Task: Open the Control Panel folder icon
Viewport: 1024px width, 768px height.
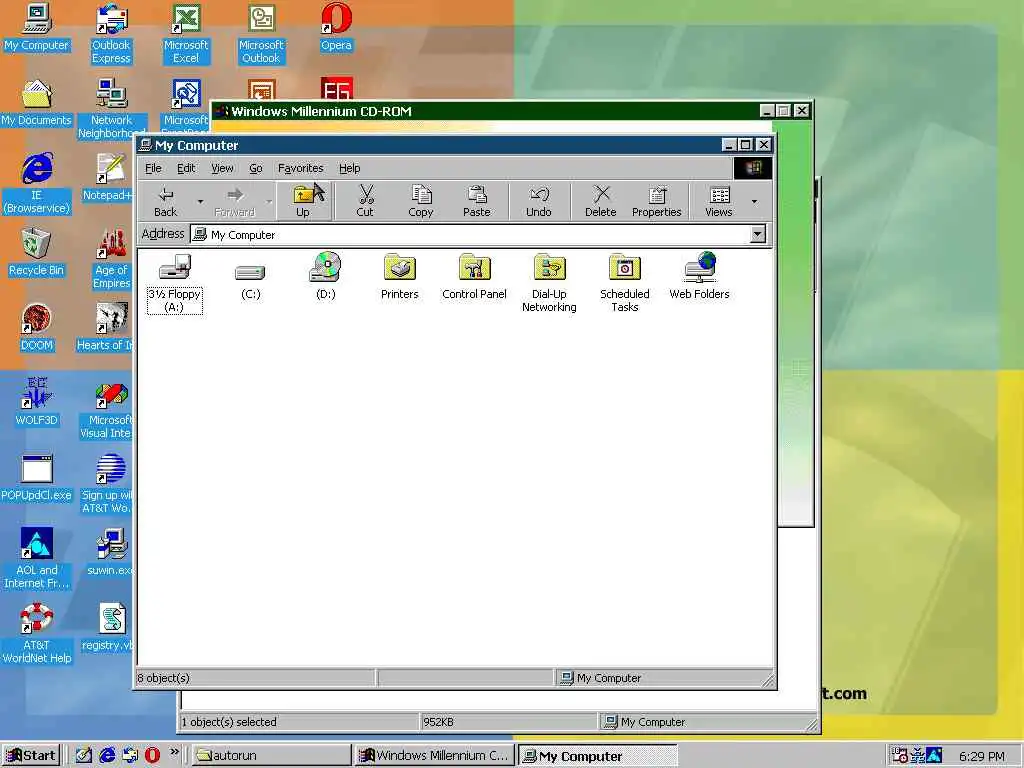Action: [x=474, y=277]
